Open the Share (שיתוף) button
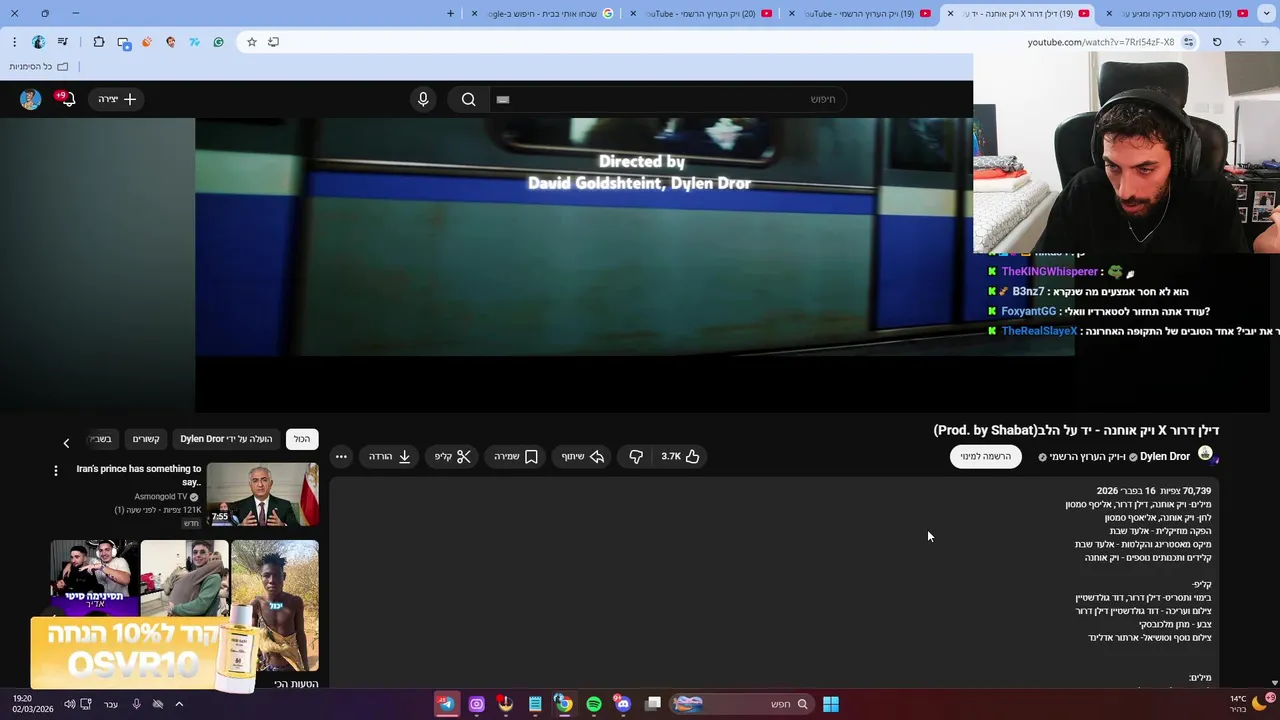The image size is (1280, 720). [x=583, y=456]
